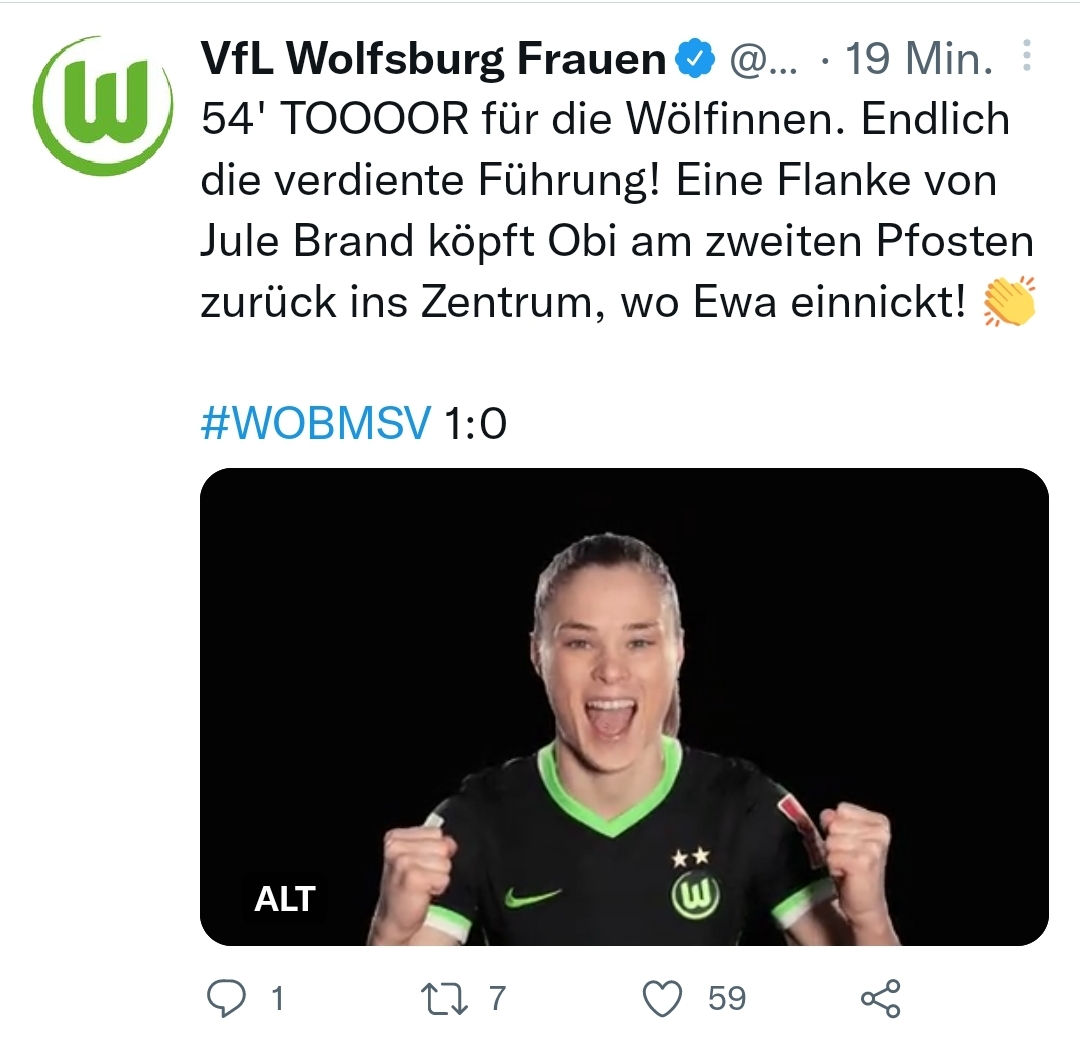This screenshot has height=1044, width=1080.
Task: Click the clapping hands emoji
Action: (1010, 301)
